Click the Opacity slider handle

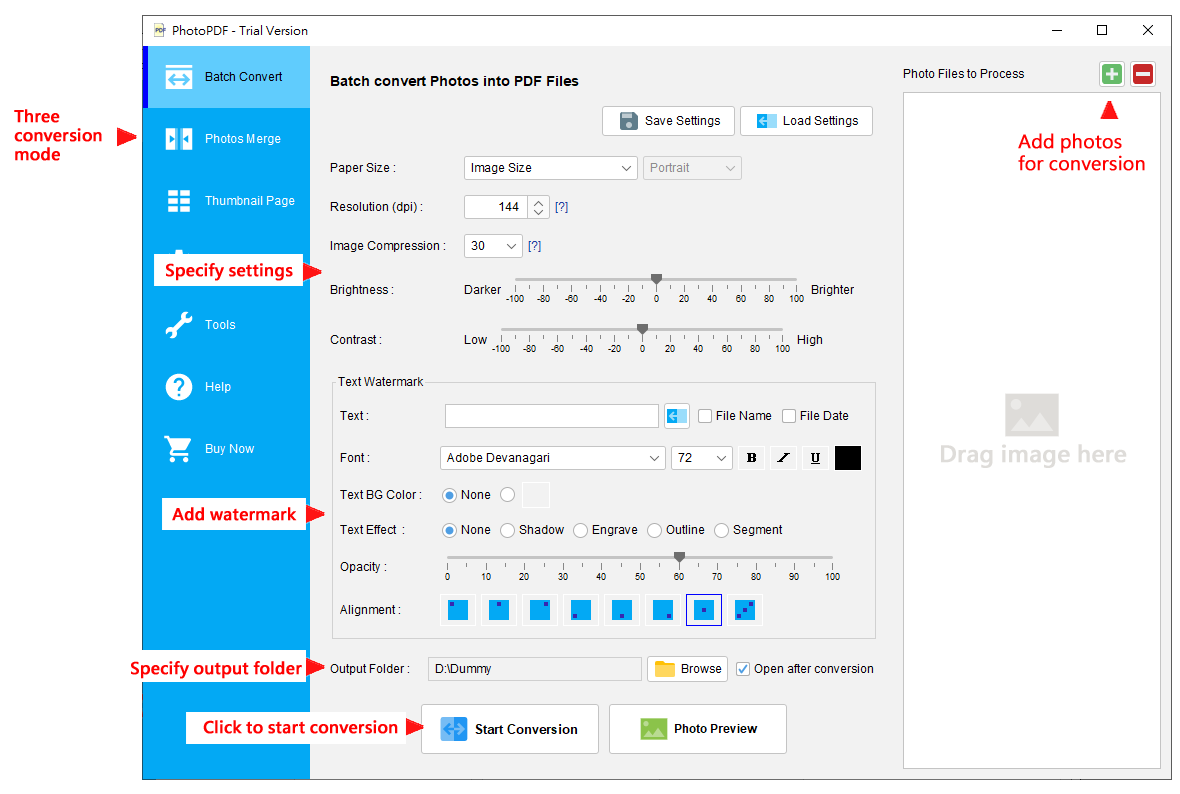(680, 557)
